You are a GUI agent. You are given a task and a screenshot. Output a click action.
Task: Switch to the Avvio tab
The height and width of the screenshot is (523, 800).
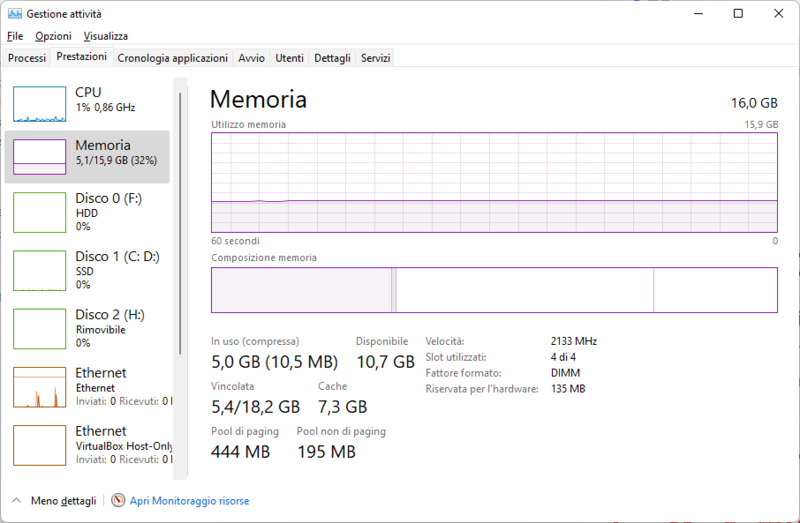click(x=251, y=58)
